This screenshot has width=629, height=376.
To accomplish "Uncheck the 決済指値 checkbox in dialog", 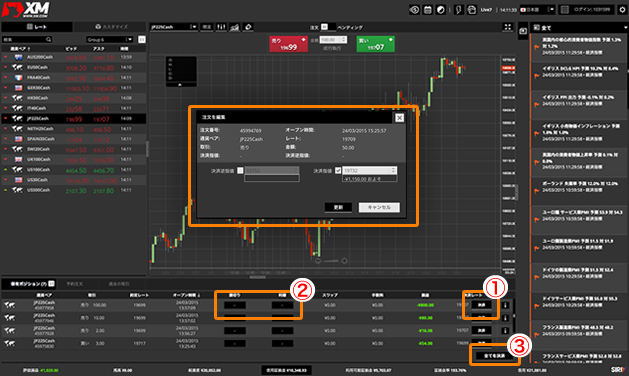I will pyautogui.click(x=338, y=171).
